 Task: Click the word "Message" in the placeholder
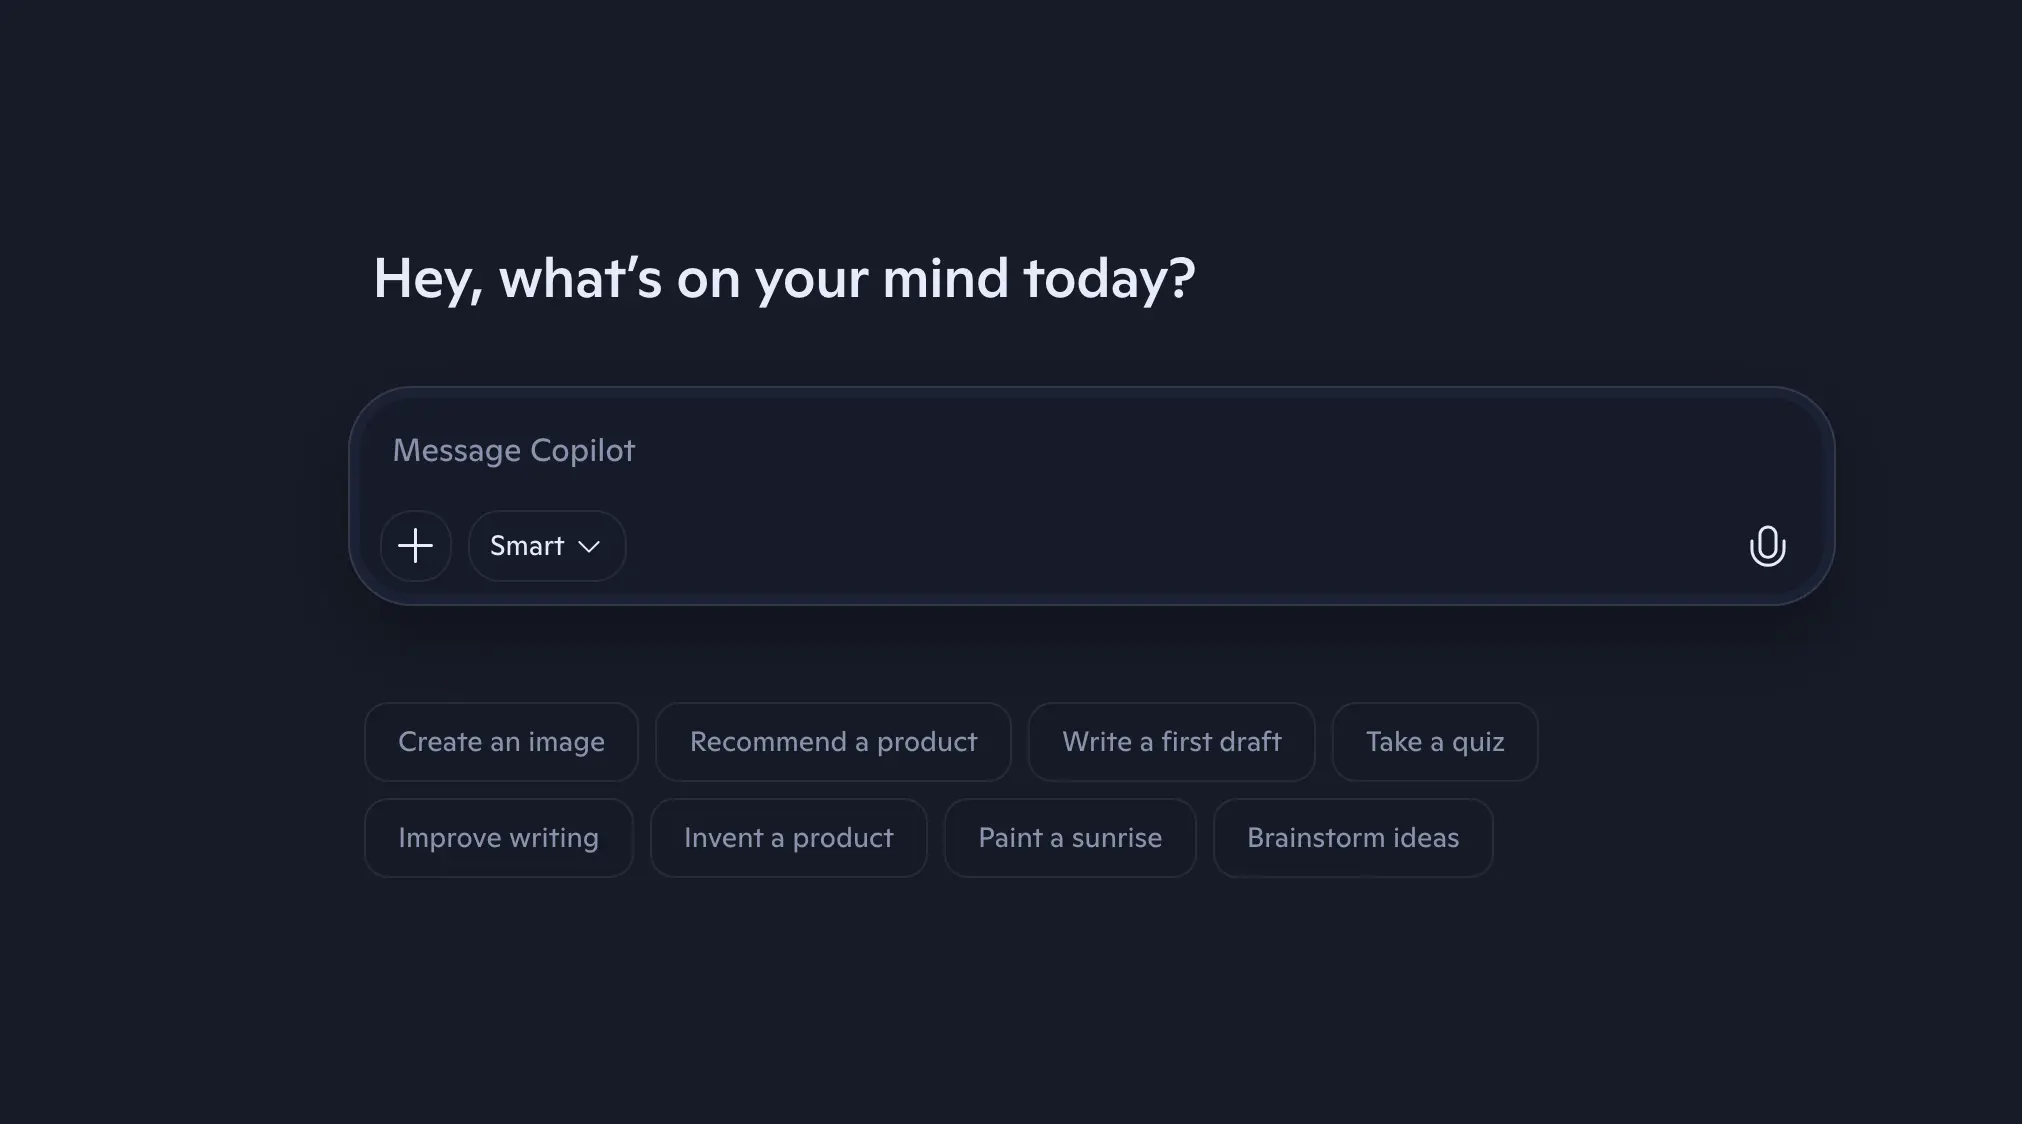[x=456, y=451]
